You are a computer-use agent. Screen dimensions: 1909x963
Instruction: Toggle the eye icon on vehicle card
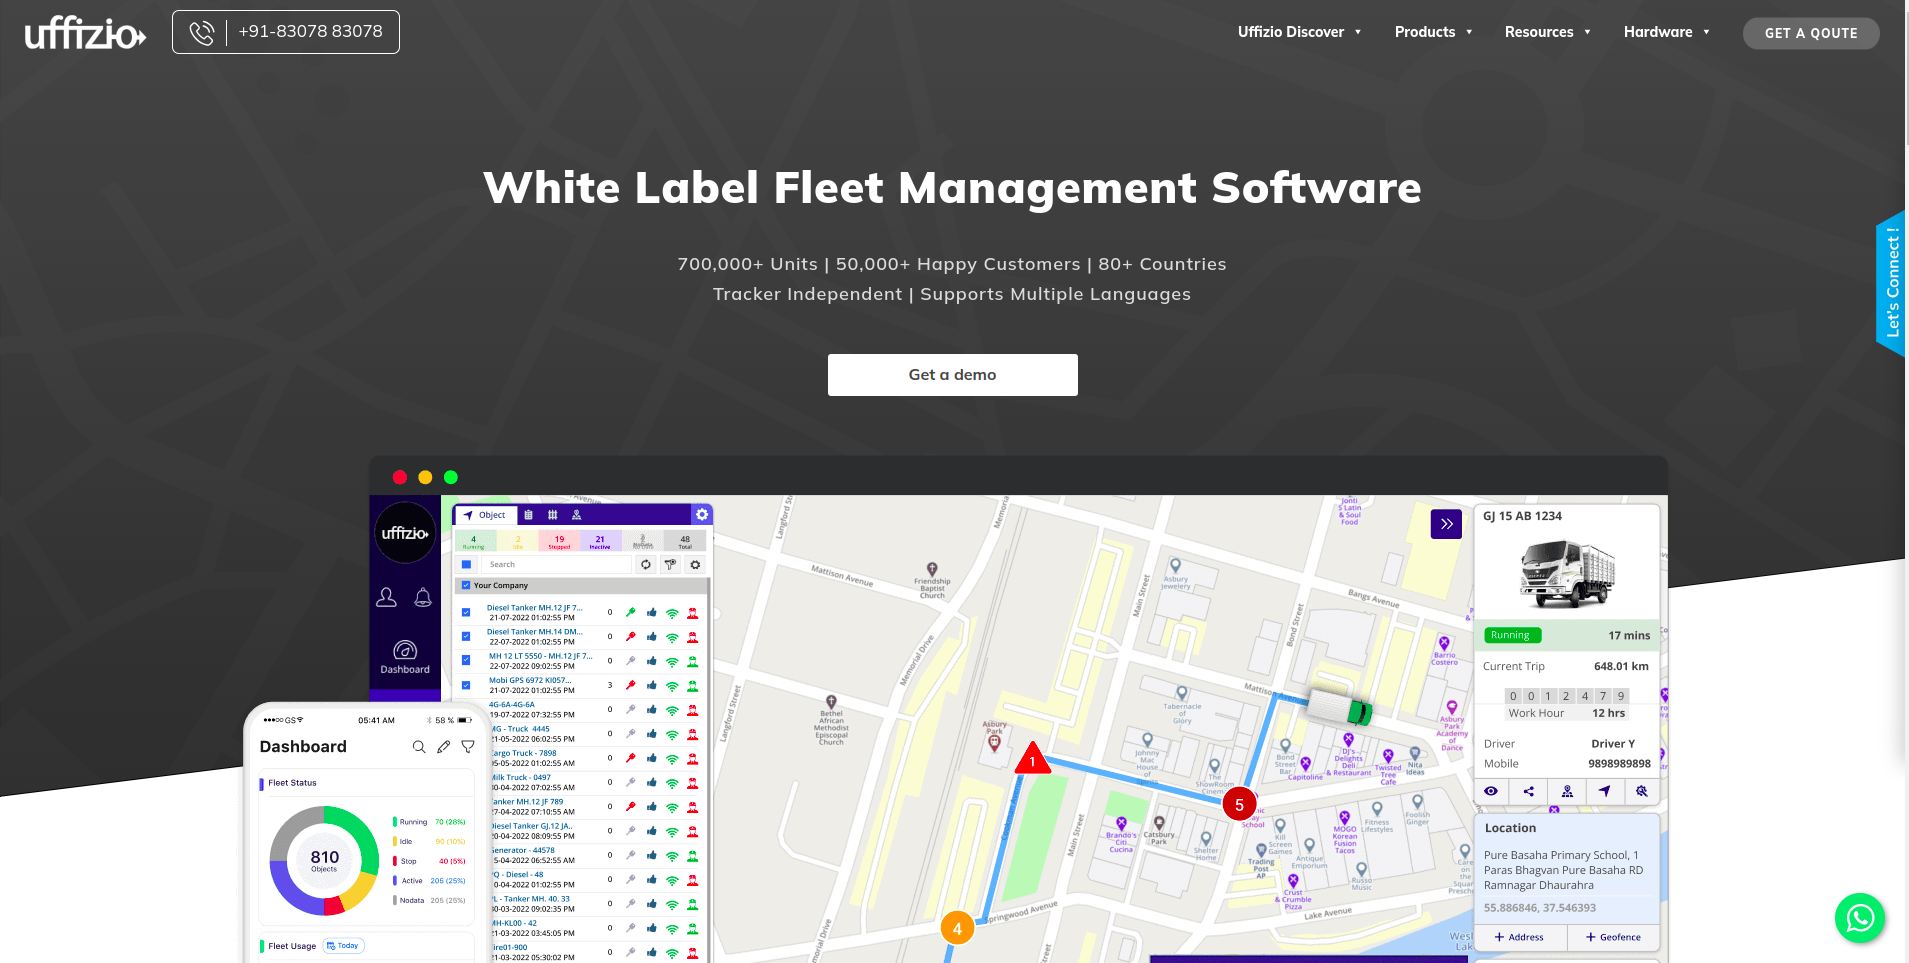(1491, 791)
